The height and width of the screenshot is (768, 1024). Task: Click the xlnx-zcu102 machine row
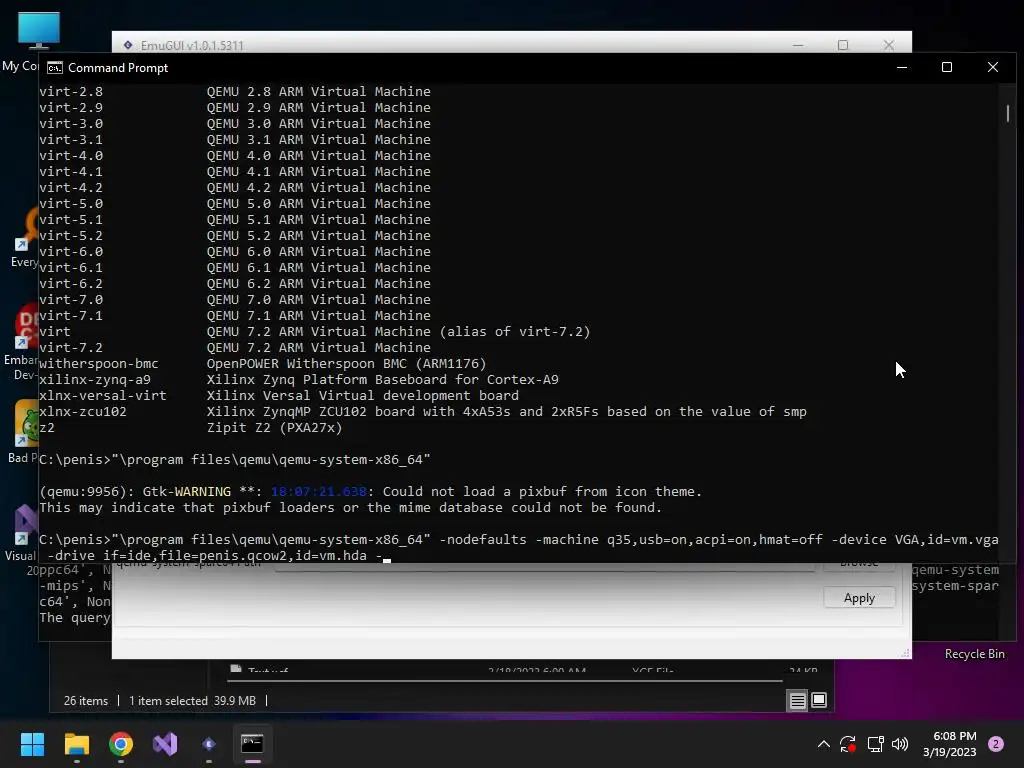coord(423,412)
